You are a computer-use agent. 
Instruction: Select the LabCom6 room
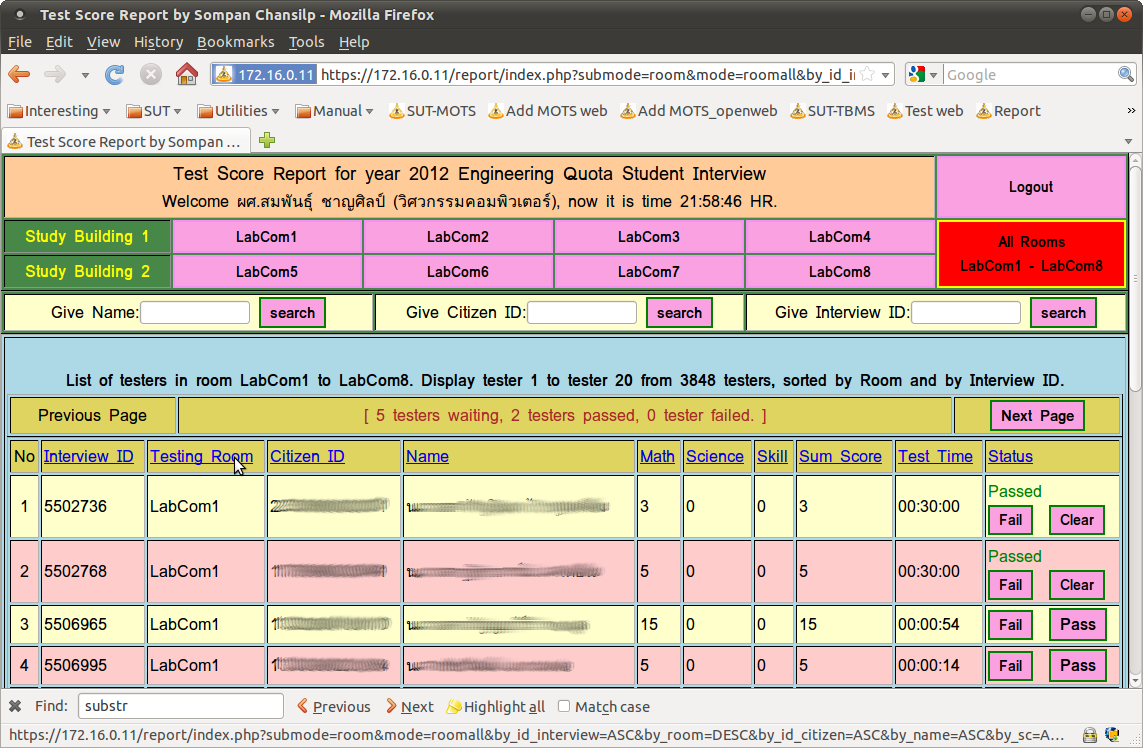(458, 272)
